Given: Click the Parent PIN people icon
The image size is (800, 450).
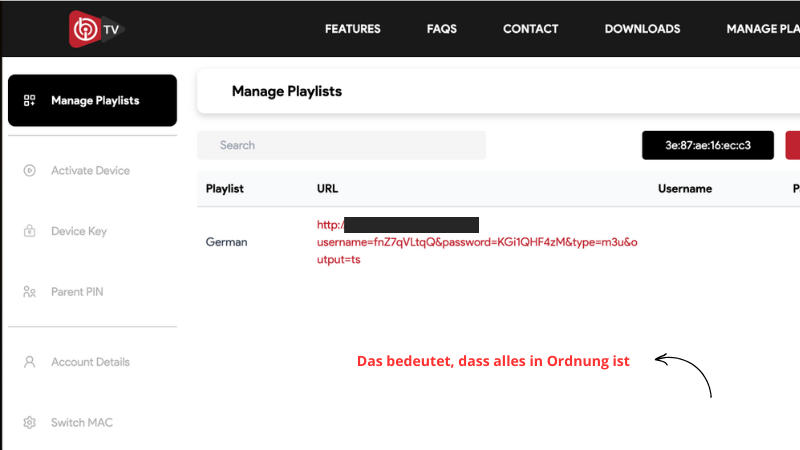Looking at the screenshot, I should pyautogui.click(x=29, y=293).
